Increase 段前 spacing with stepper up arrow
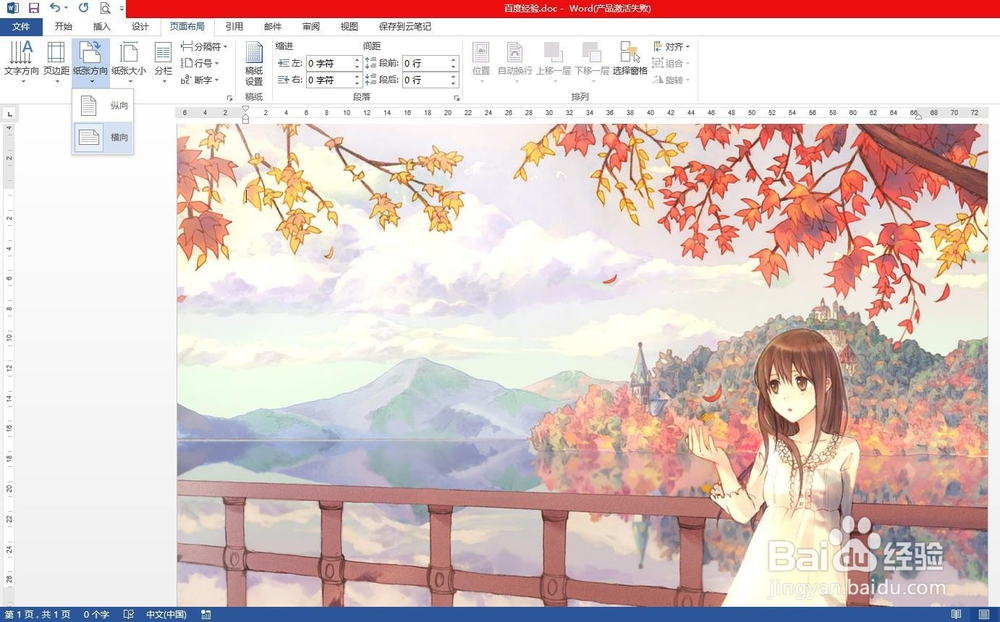The image size is (1000, 622). 453,60
